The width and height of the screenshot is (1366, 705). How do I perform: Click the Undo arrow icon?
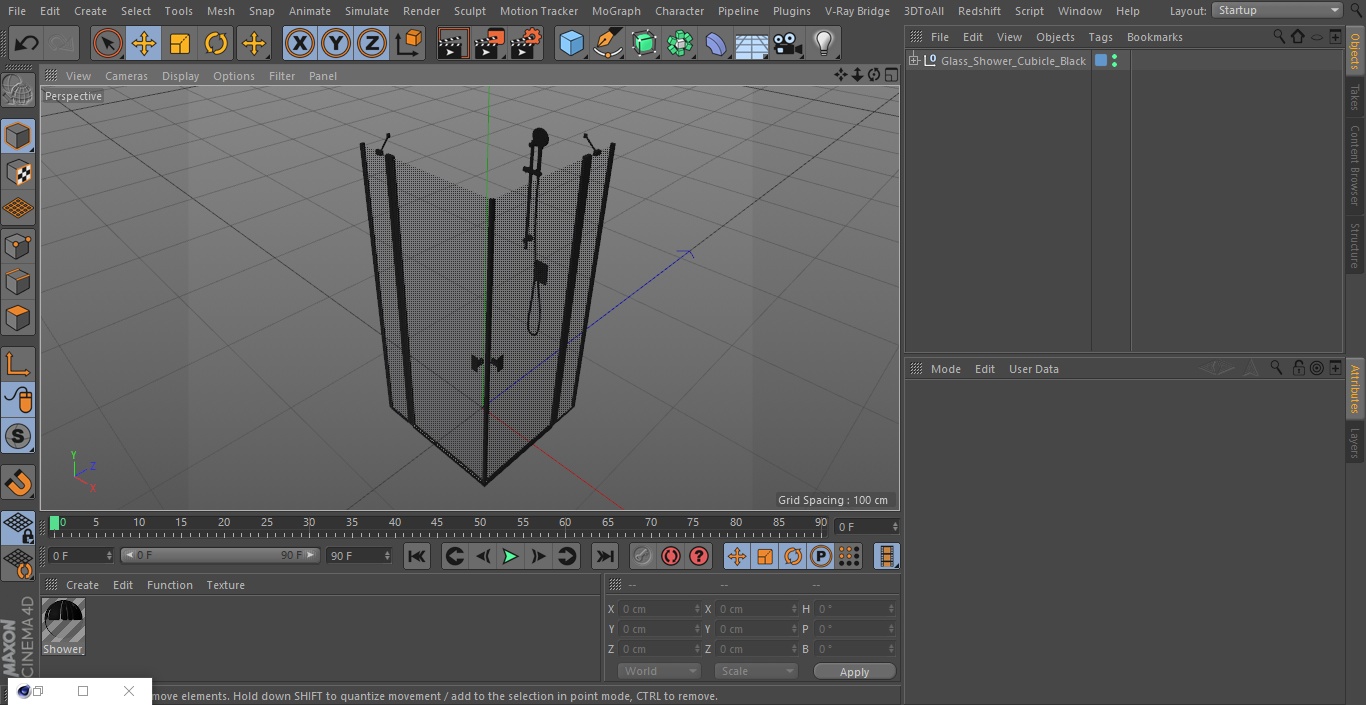(26, 44)
